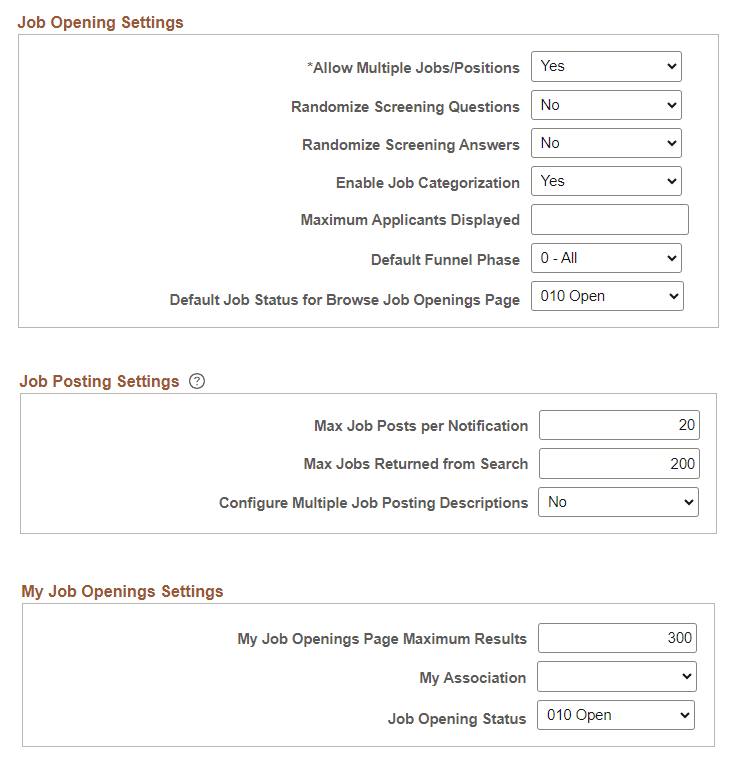The image size is (737, 768).
Task: Open Randomize Screening Questions dropdown
Action: tap(606, 105)
